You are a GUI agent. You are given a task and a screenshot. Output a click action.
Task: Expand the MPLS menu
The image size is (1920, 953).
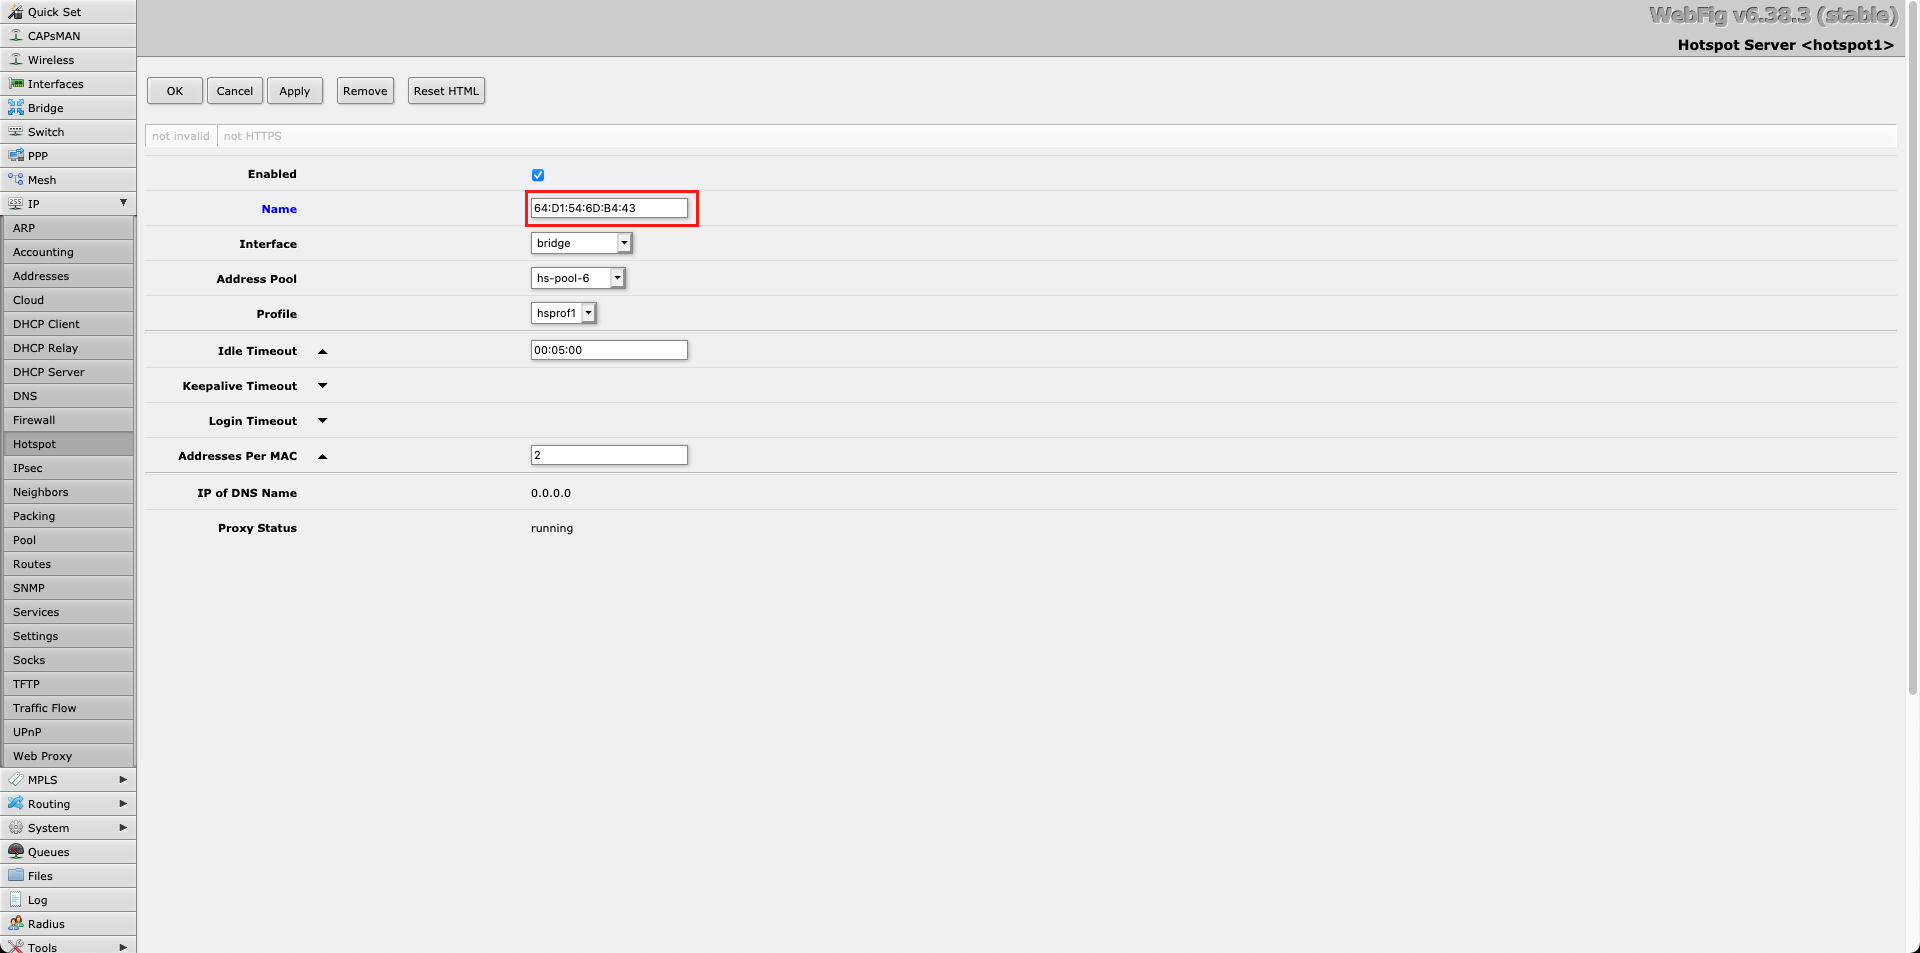[x=68, y=780]
